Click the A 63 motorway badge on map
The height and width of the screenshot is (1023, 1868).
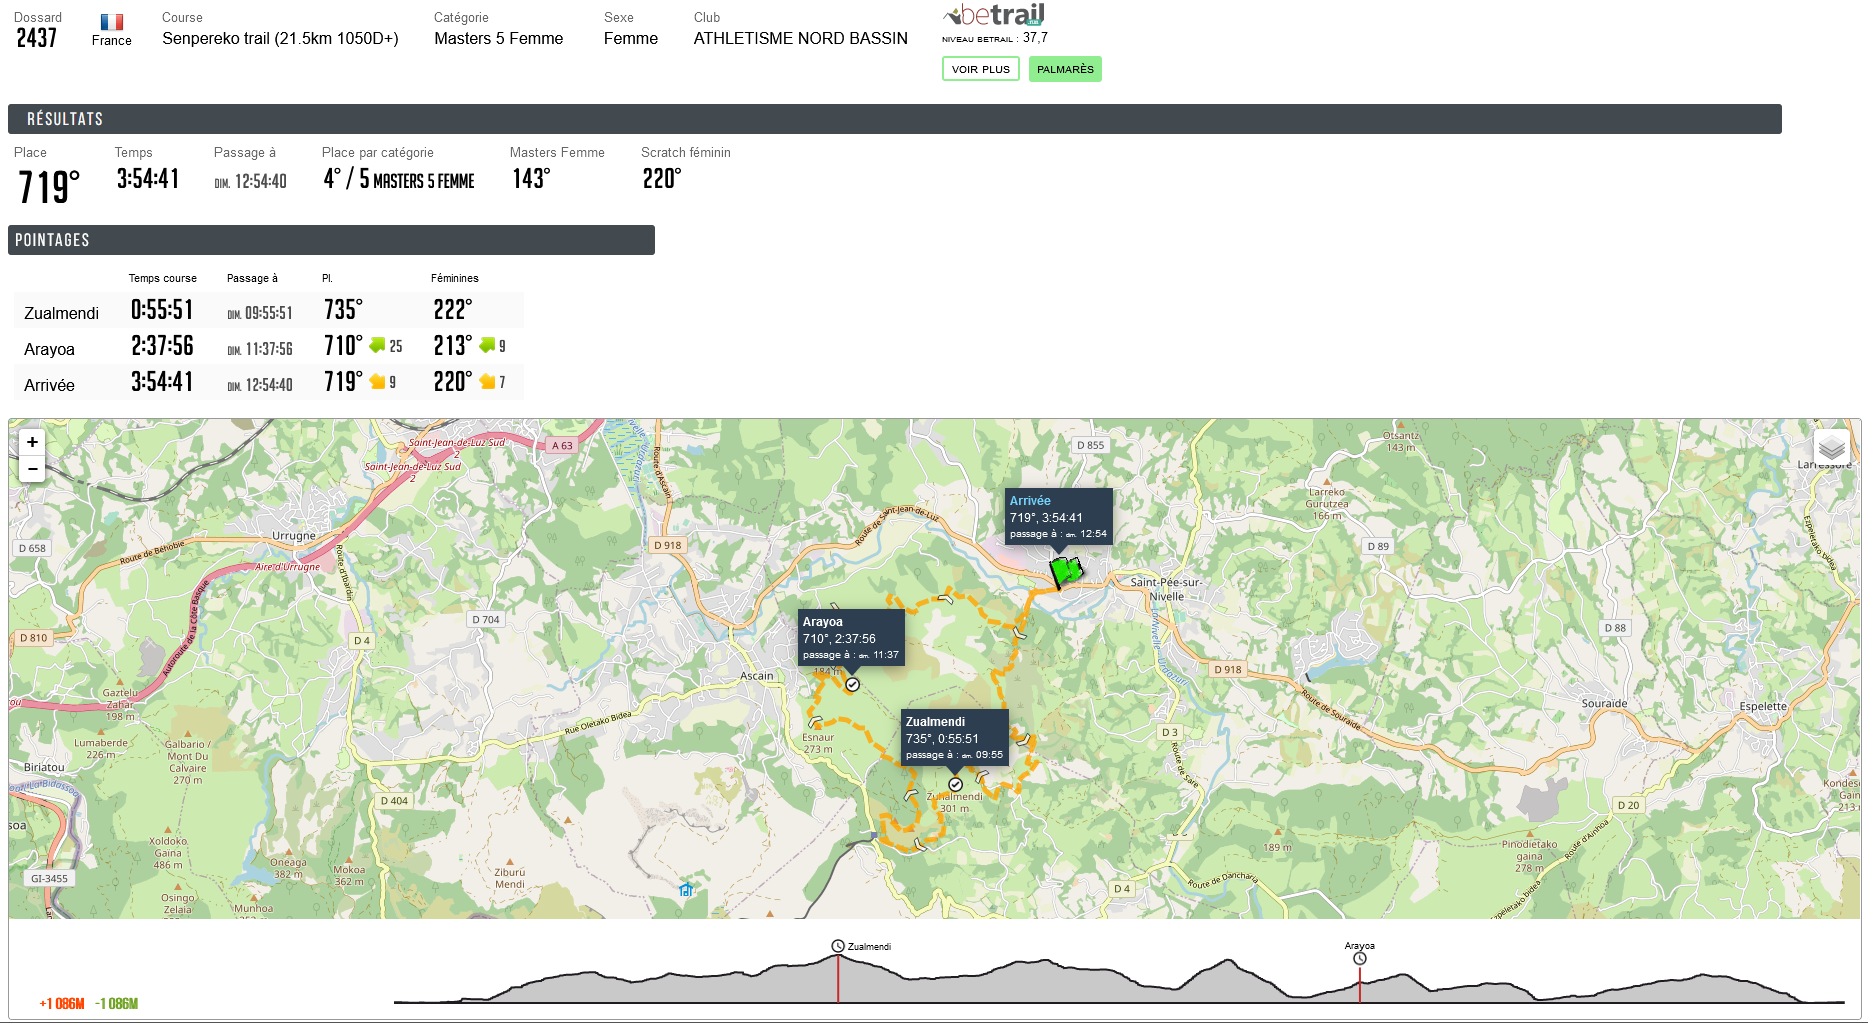click(562, 445)
